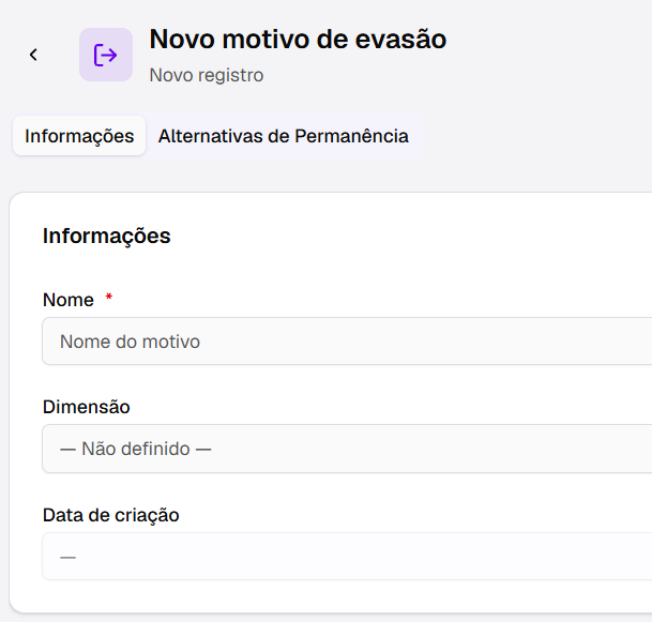Go back using the left chevron arrow
The height and width of the screenshot is (622, 652).
pyautogui.click(x=34, y=54)
